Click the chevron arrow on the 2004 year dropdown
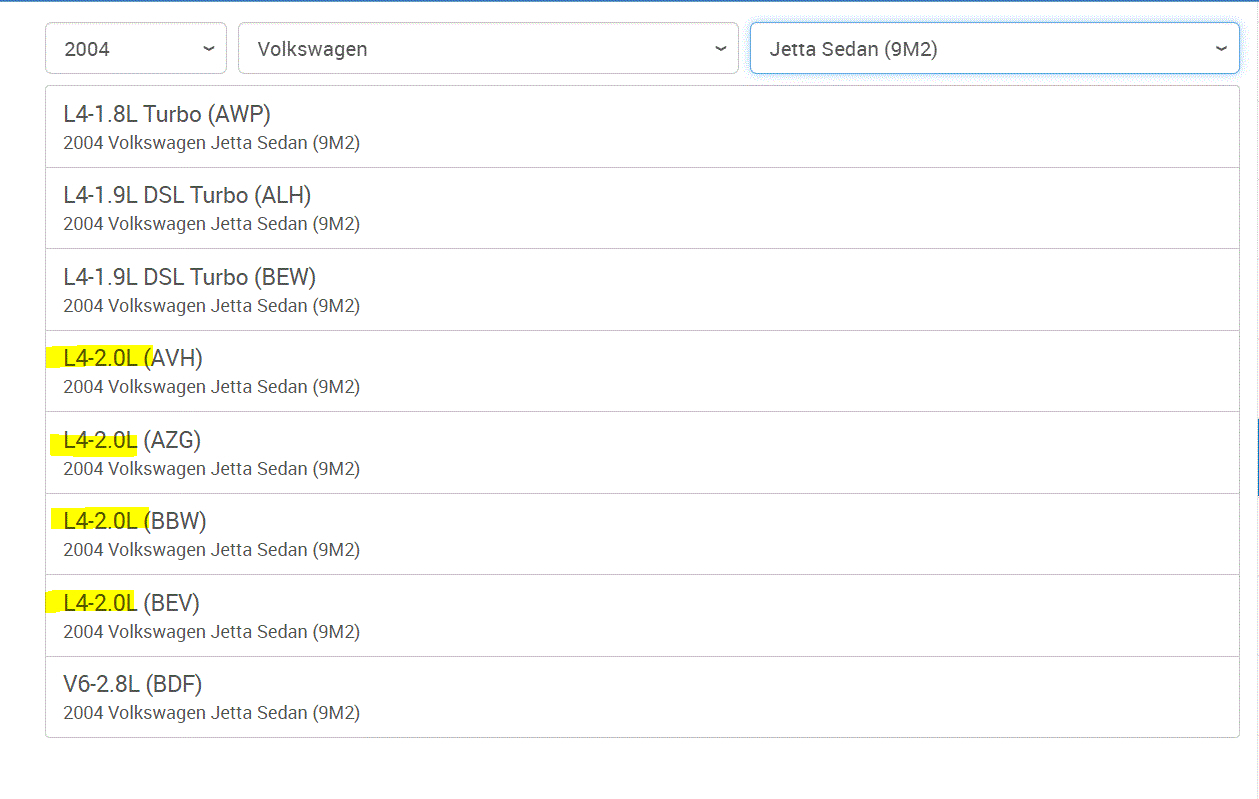This screenshot has height=799, width=1259. pos(208,48)
